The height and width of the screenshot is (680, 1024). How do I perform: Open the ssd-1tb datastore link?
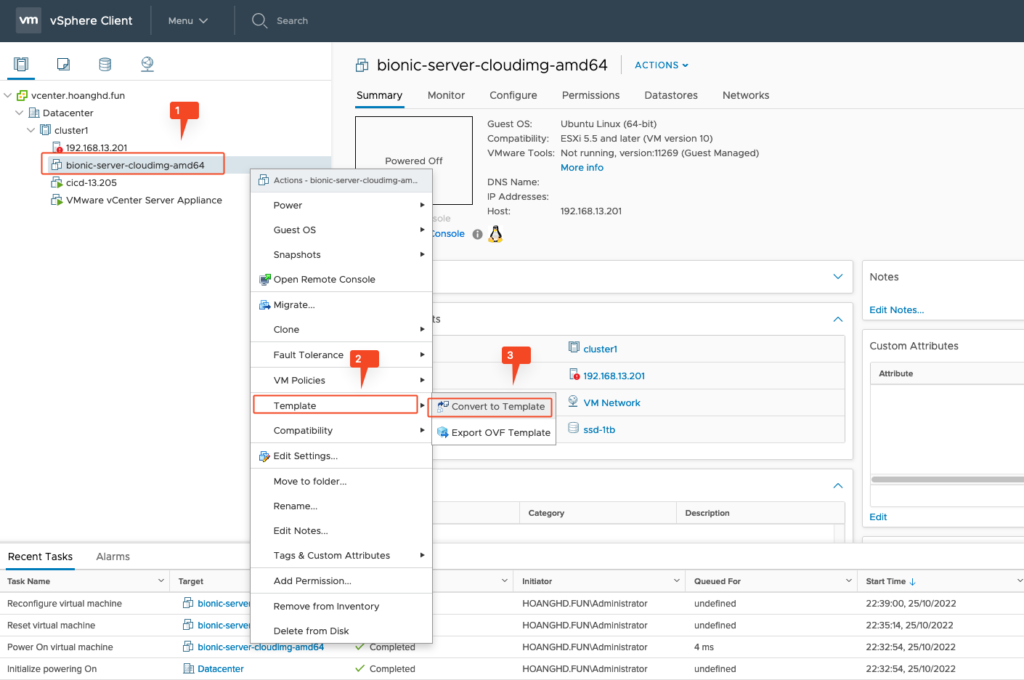pyautogui.click(x=599, y=430)
